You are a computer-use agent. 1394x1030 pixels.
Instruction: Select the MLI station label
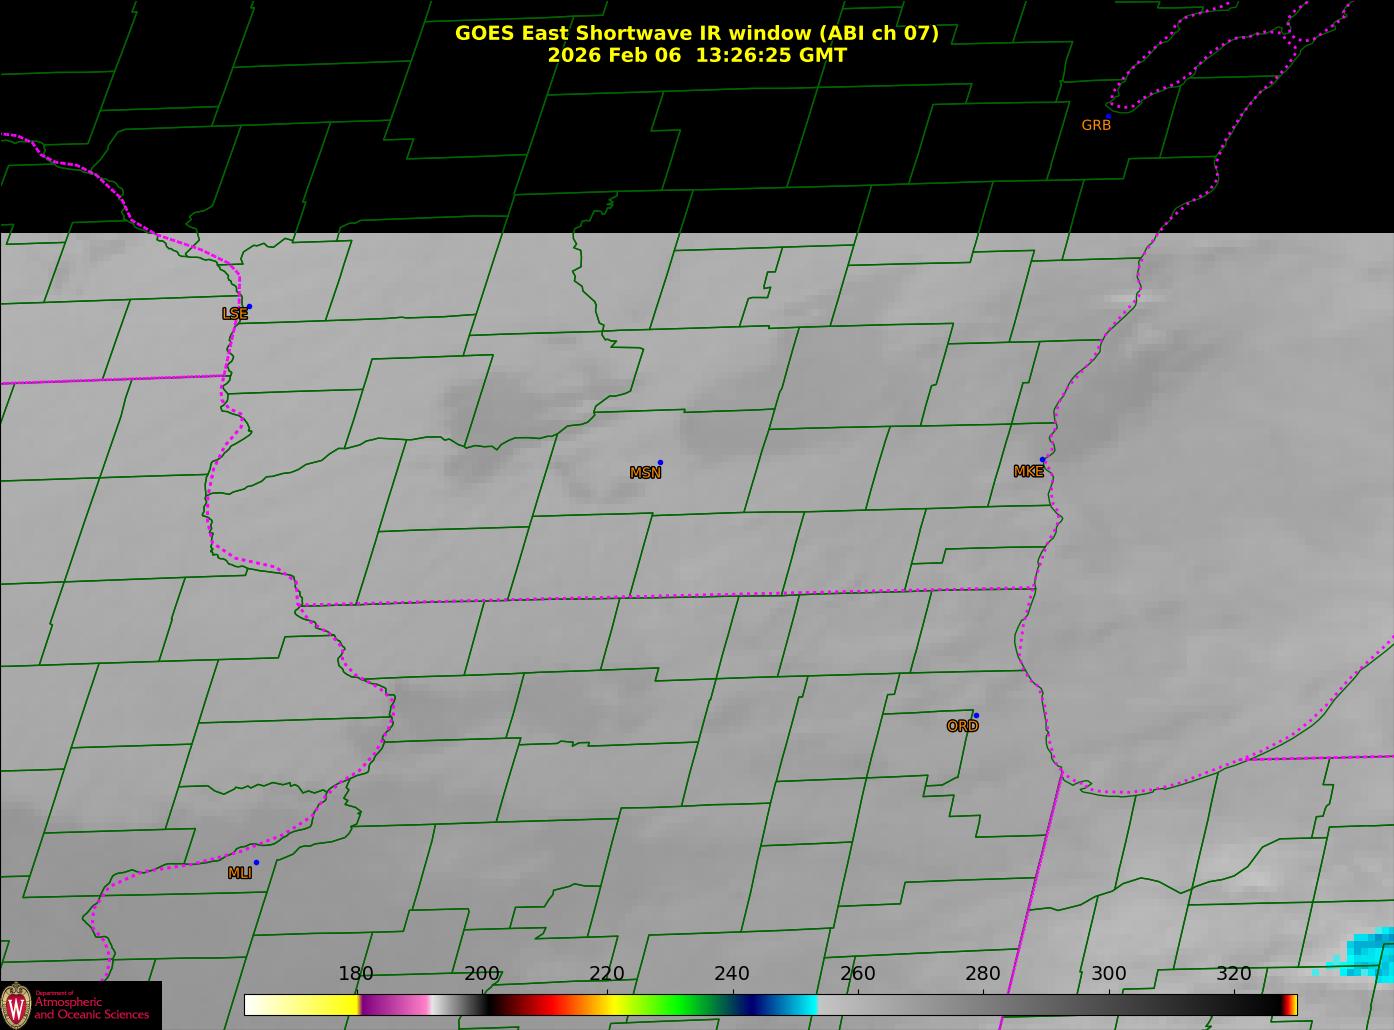click(240, 873)
